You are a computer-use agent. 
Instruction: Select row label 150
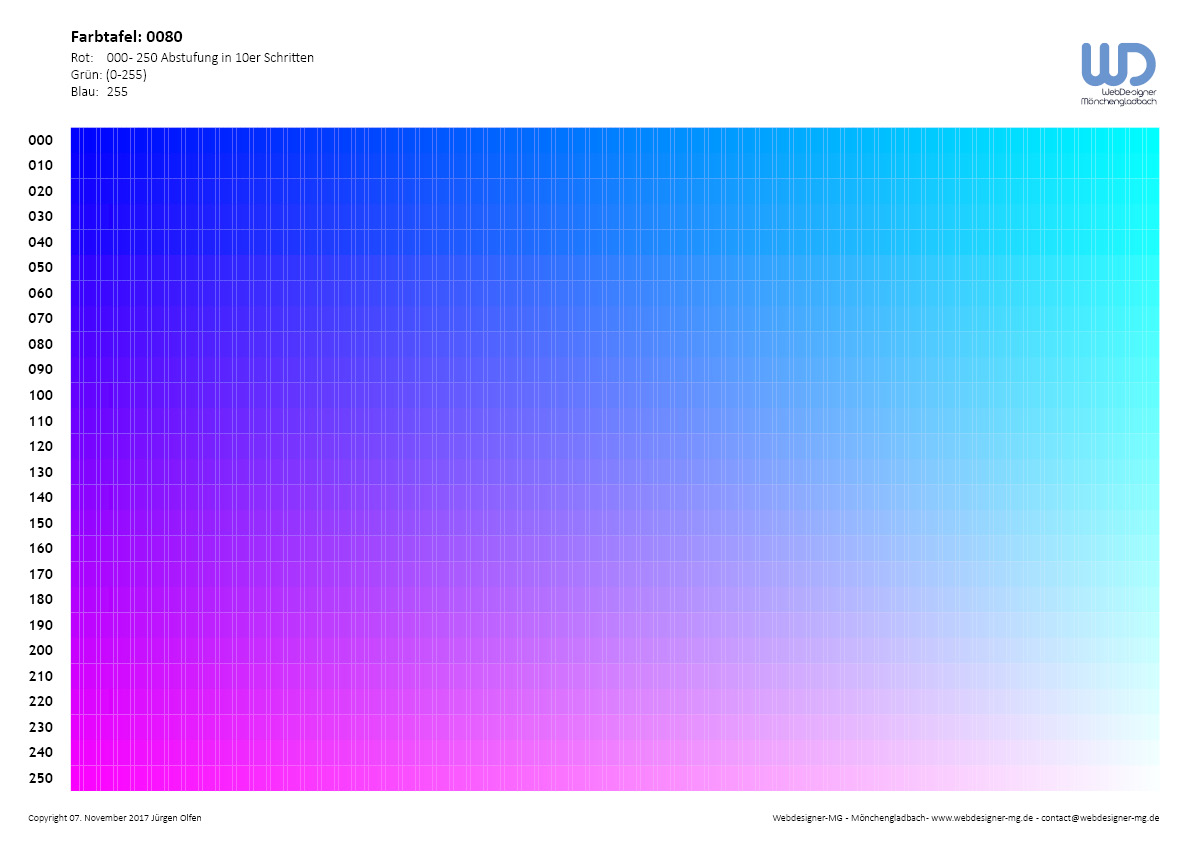click(41, 522)
